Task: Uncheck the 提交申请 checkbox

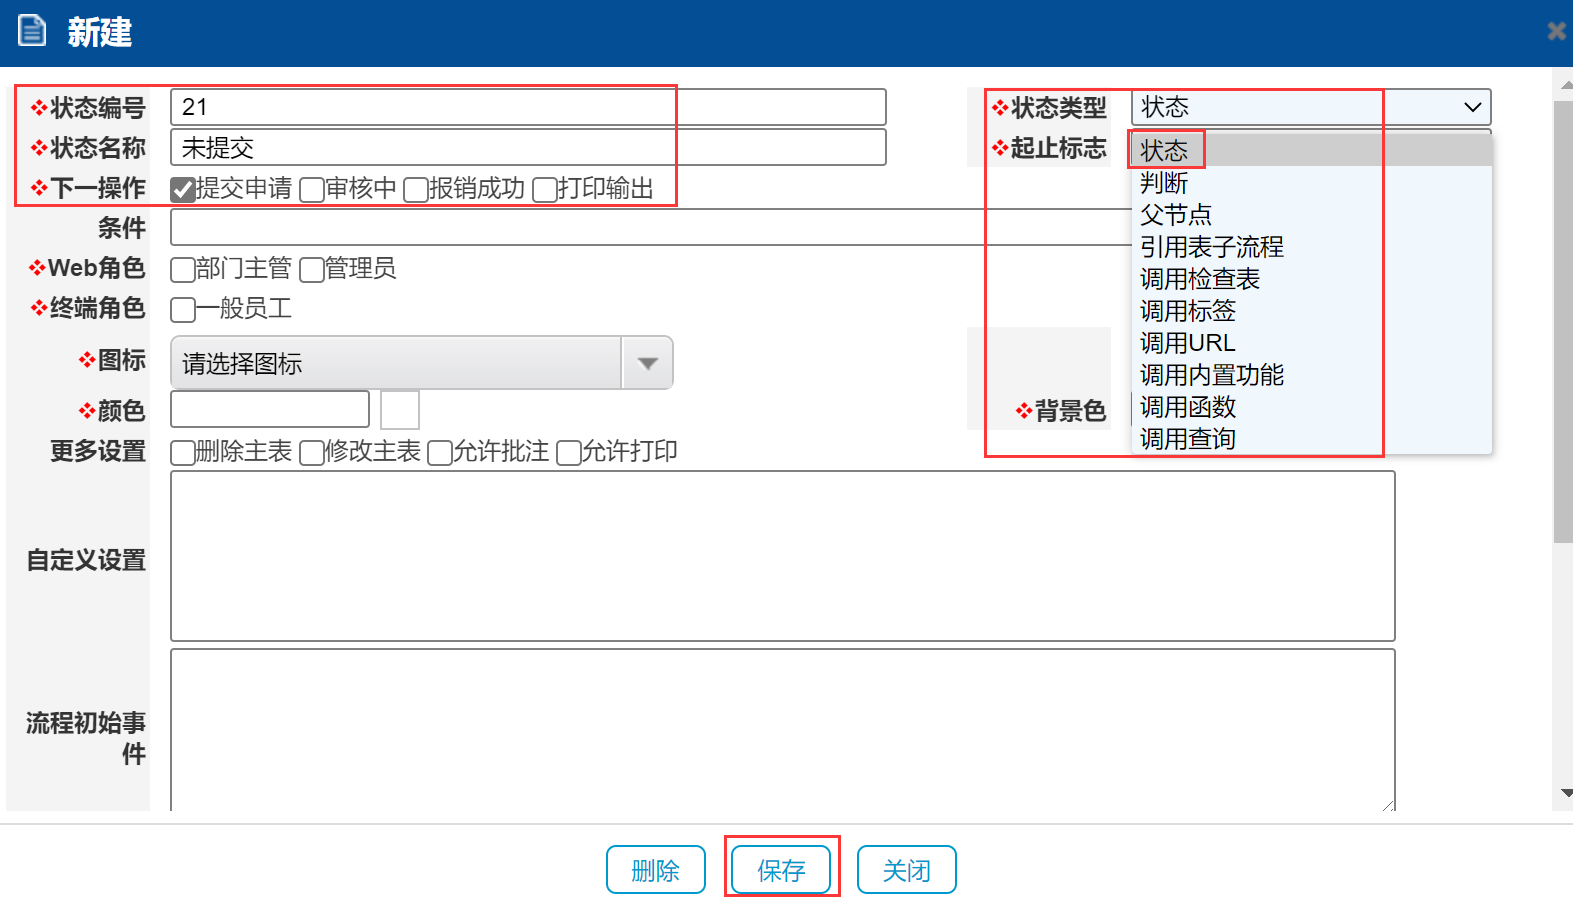Action: pos(182,189)
